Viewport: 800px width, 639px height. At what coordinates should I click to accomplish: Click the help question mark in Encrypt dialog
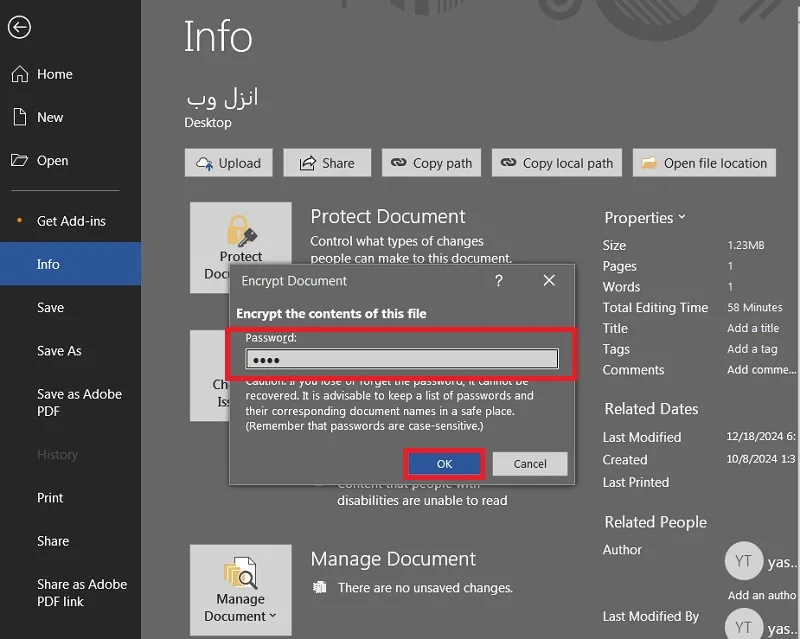tap(498, 280)
